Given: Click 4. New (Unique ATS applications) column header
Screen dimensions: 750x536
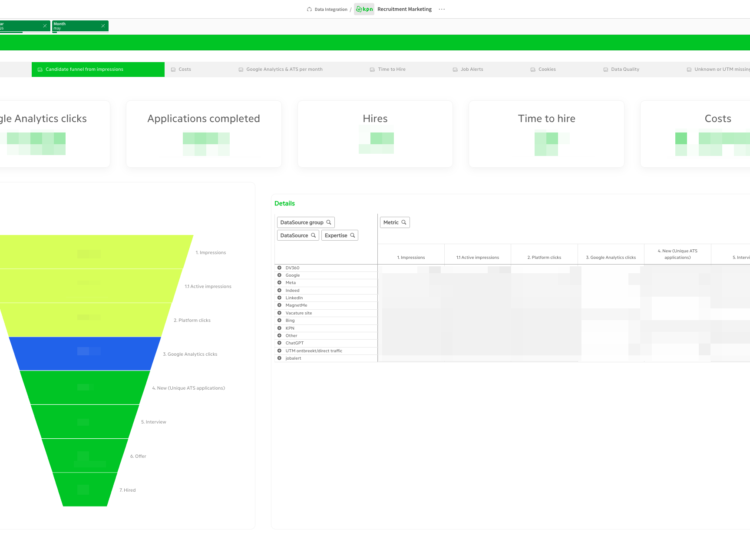Looking at the screenshot, I should click(x=677, y=254).
